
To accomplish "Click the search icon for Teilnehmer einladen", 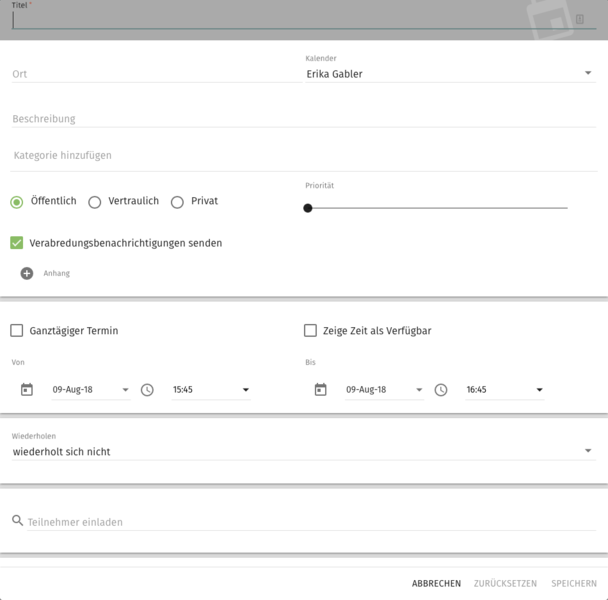I will tap(17, 520).
